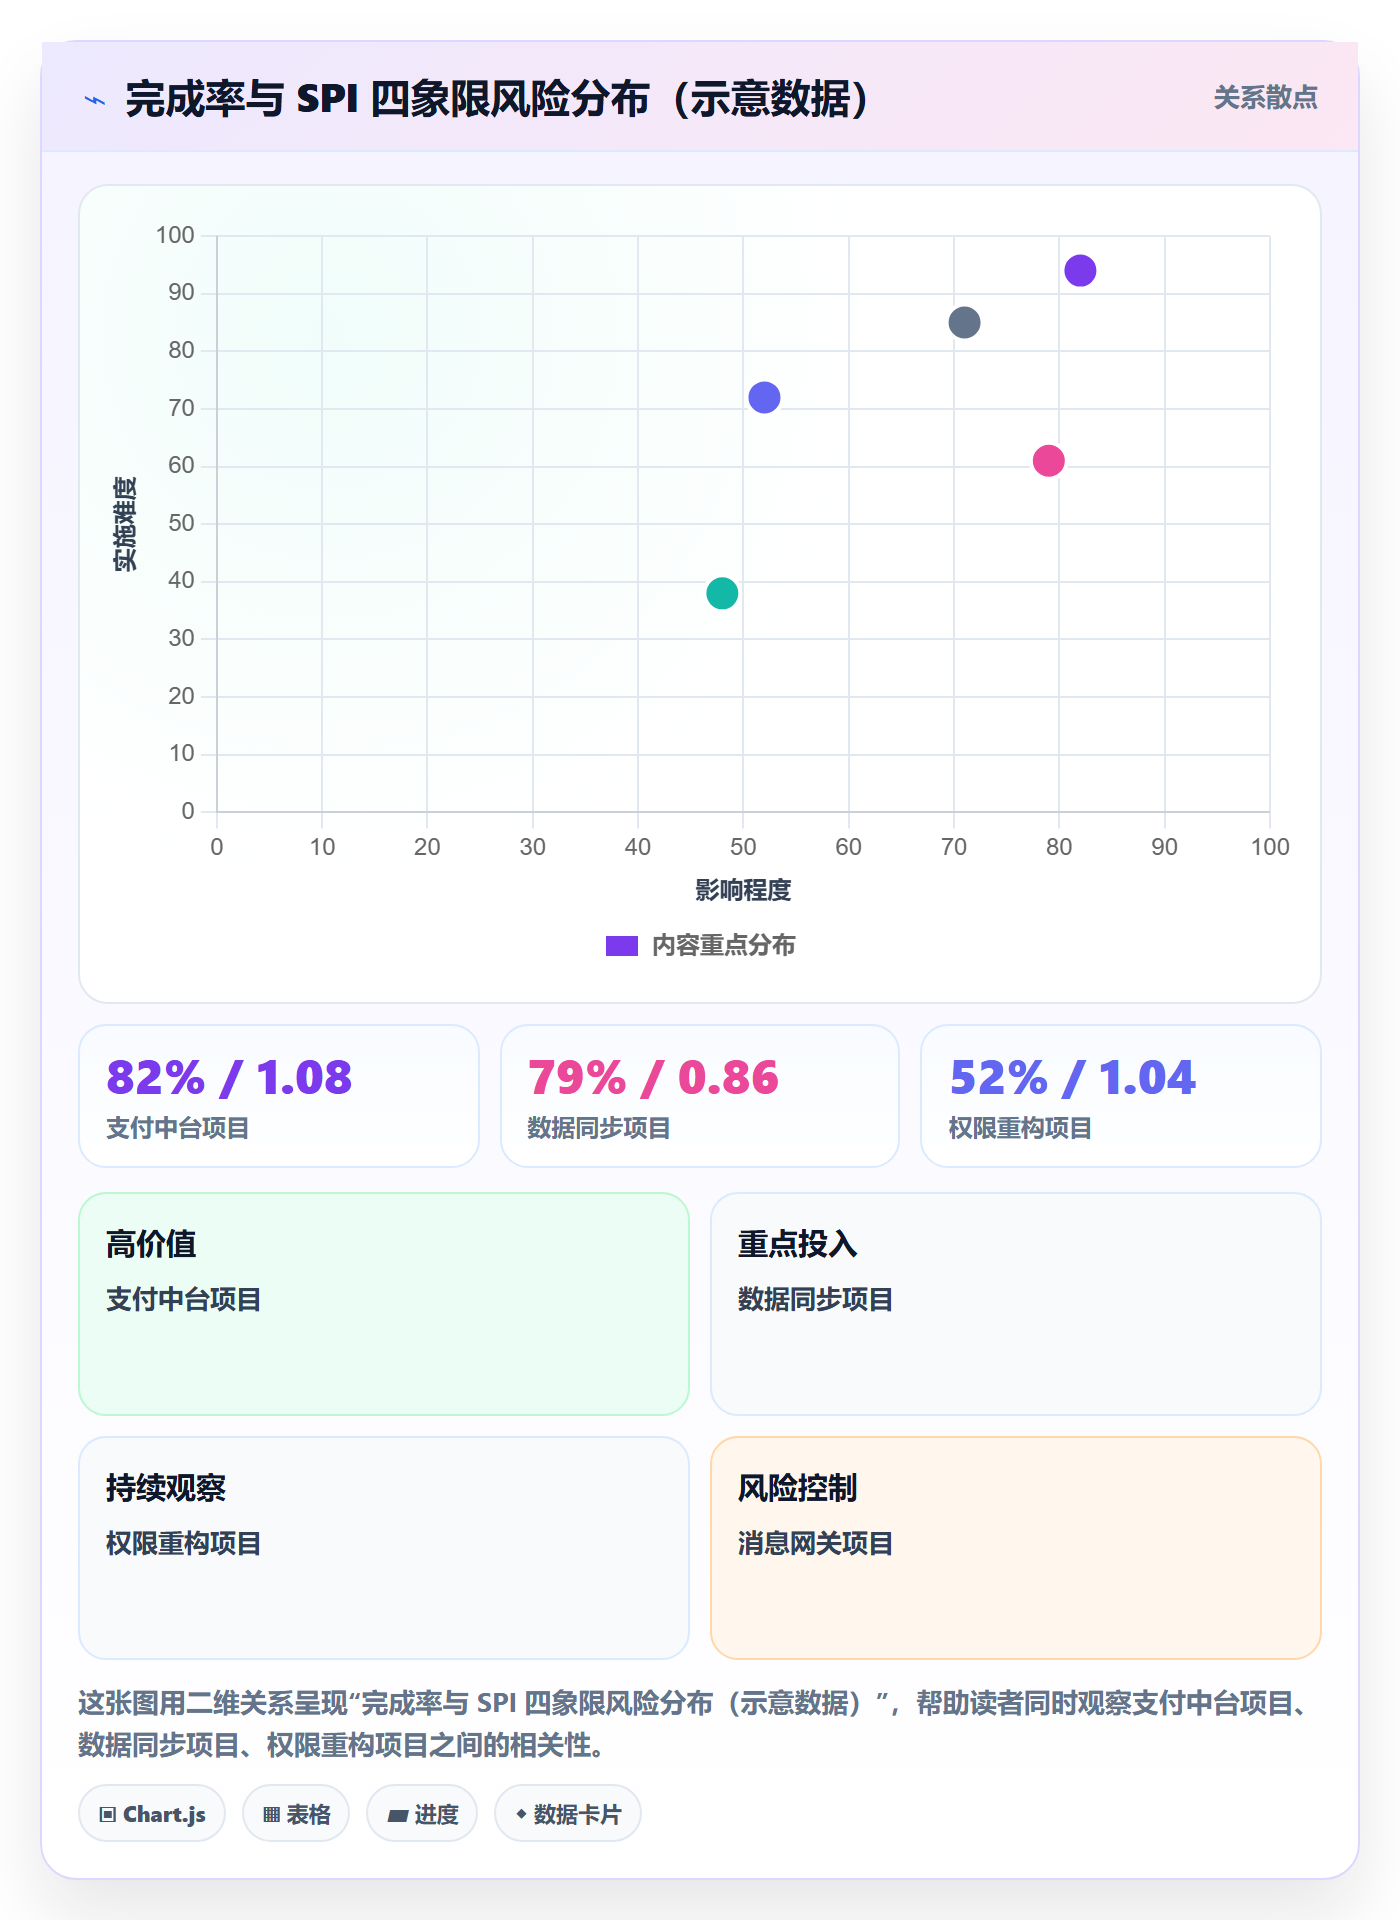Click the x-axis tick label 100
The width and height of the screenshot is (1400, 1920).
pos(1270,848)
